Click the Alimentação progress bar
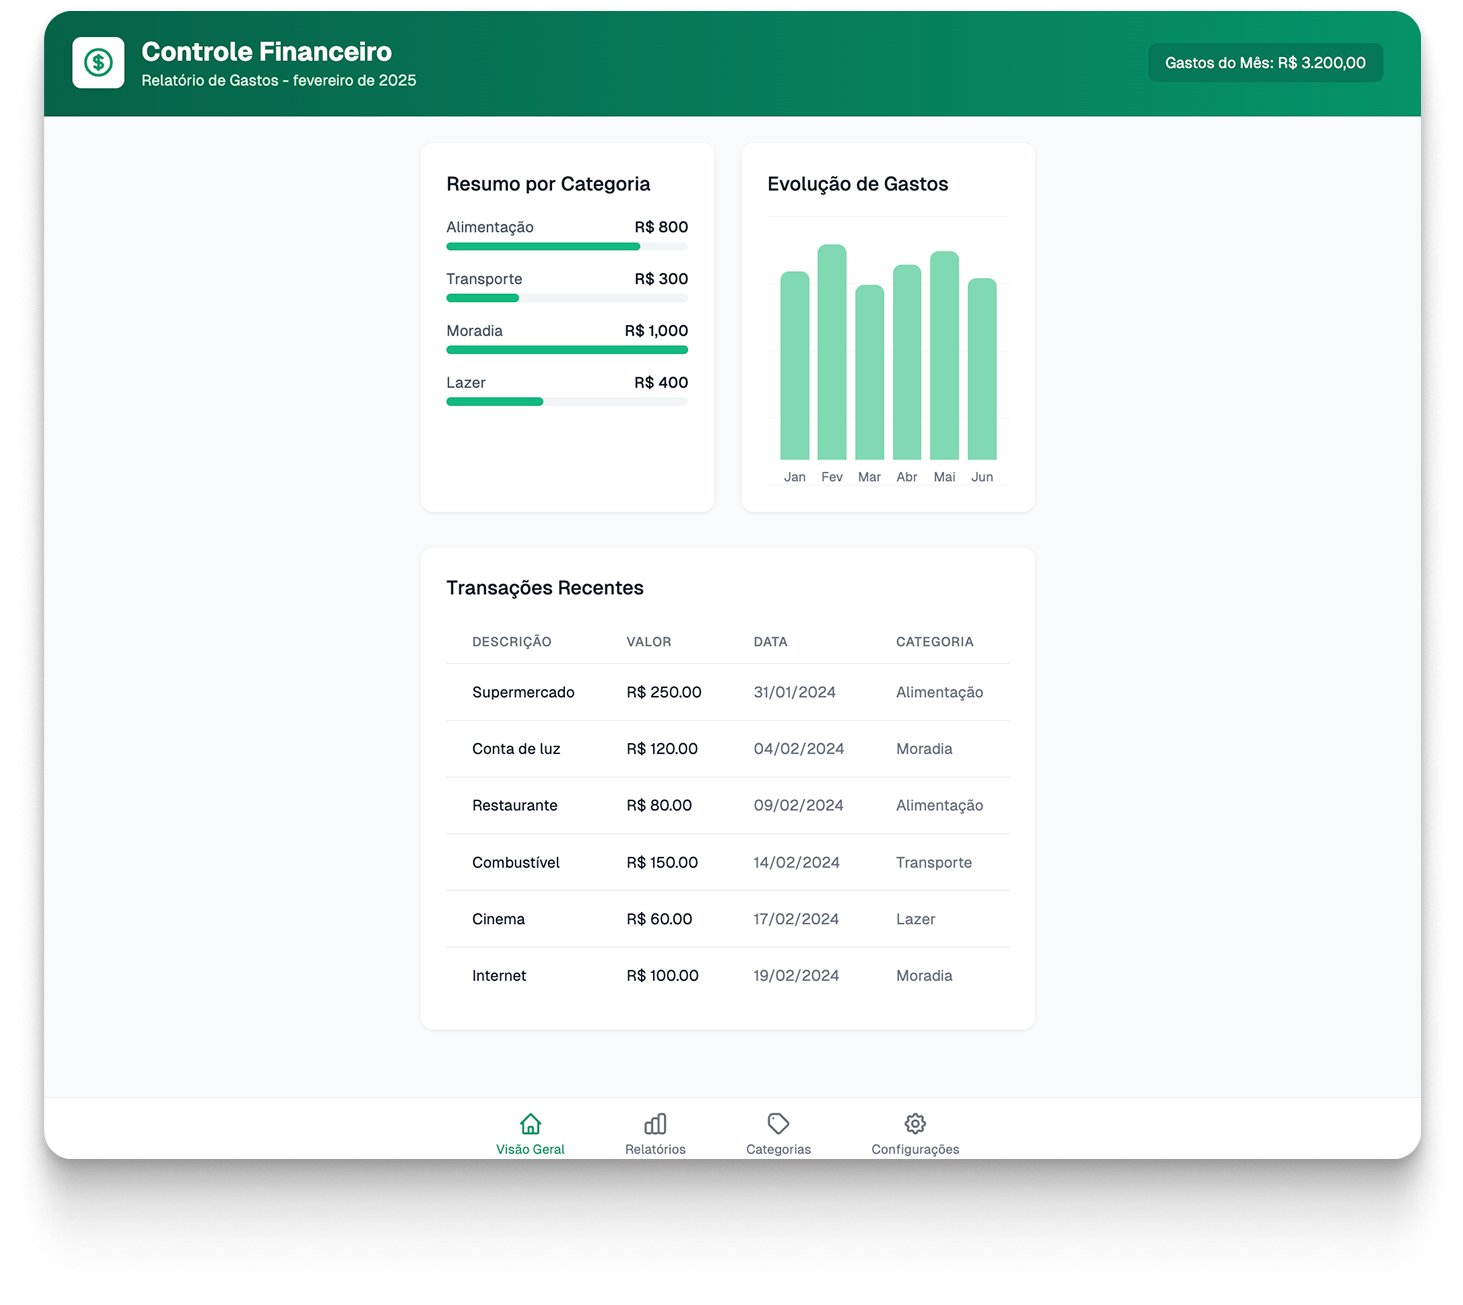Viewport: 1463px width, 1305px height. 566,246
